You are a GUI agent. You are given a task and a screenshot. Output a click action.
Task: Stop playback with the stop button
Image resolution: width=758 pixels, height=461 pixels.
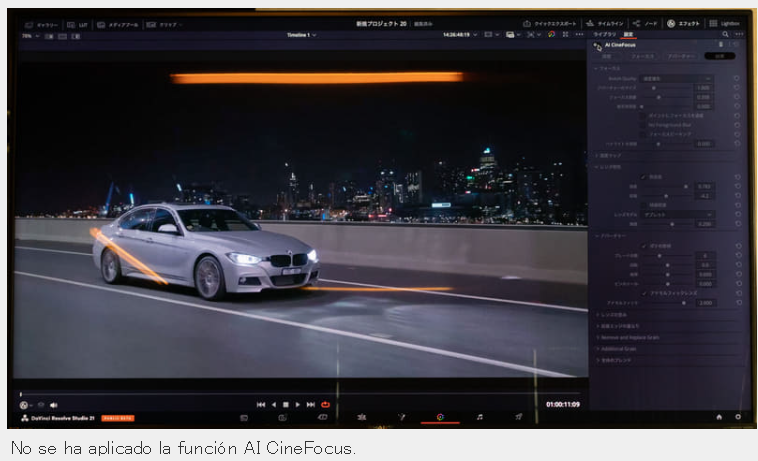[x=286, y=404]
